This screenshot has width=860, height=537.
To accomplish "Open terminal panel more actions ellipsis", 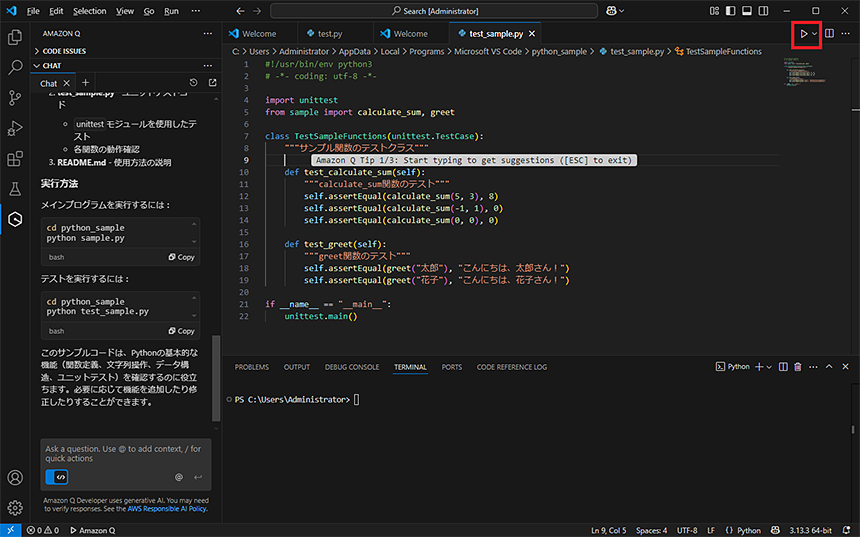I will 813,367.
